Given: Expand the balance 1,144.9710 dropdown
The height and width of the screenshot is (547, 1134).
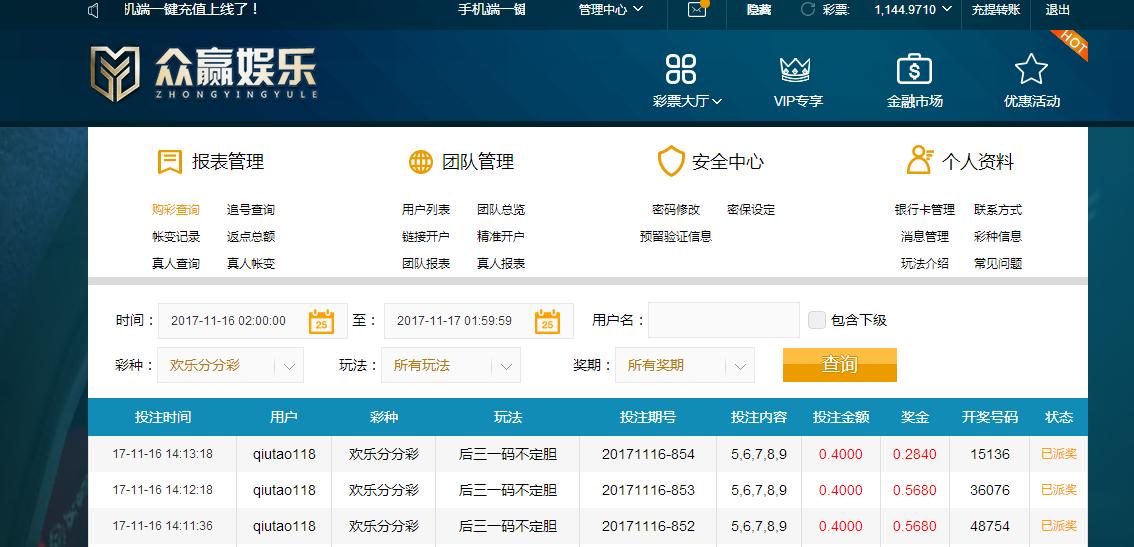Looking at the screenshot, I should coord(914,9).
